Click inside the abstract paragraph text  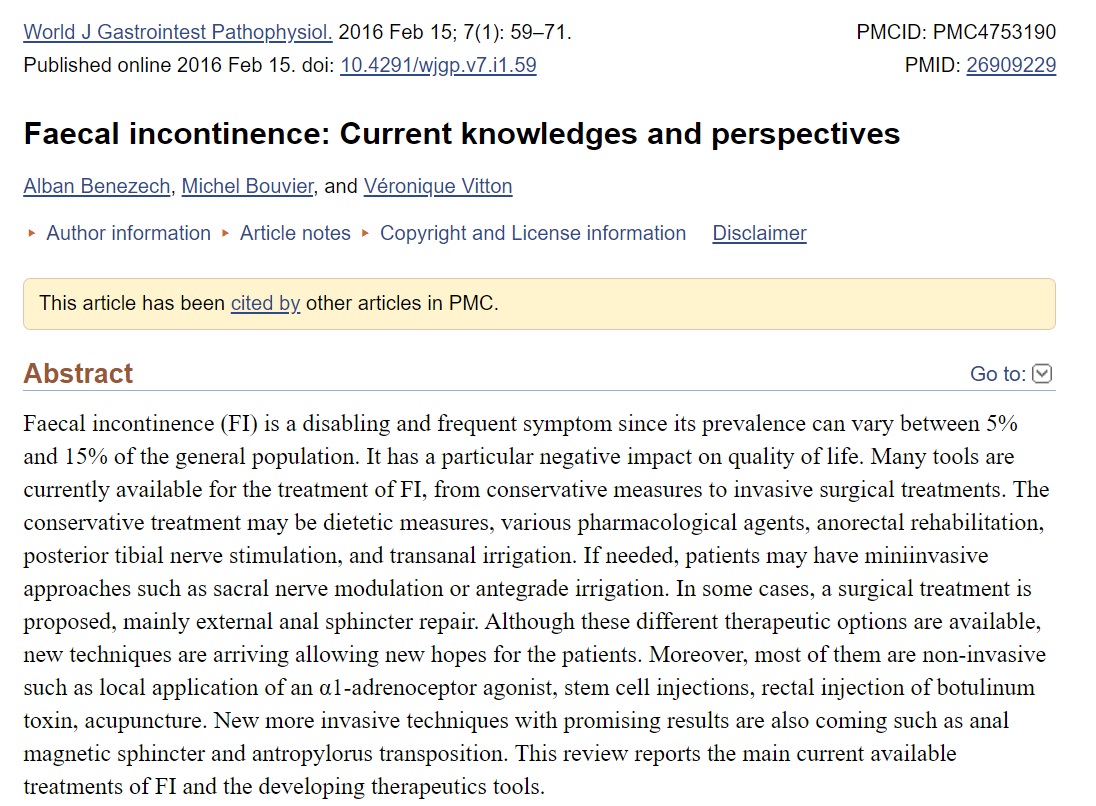click(x=537, y=605)
